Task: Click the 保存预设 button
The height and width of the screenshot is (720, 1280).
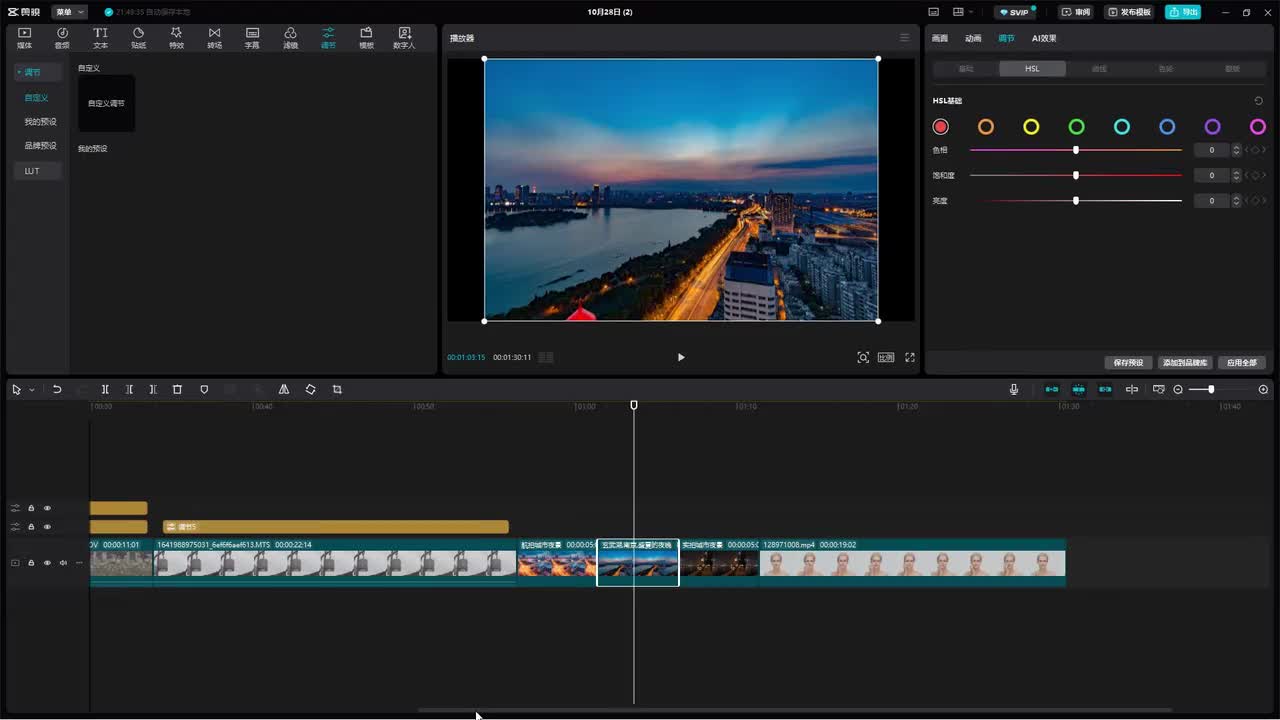Action: pos(1128,362)
